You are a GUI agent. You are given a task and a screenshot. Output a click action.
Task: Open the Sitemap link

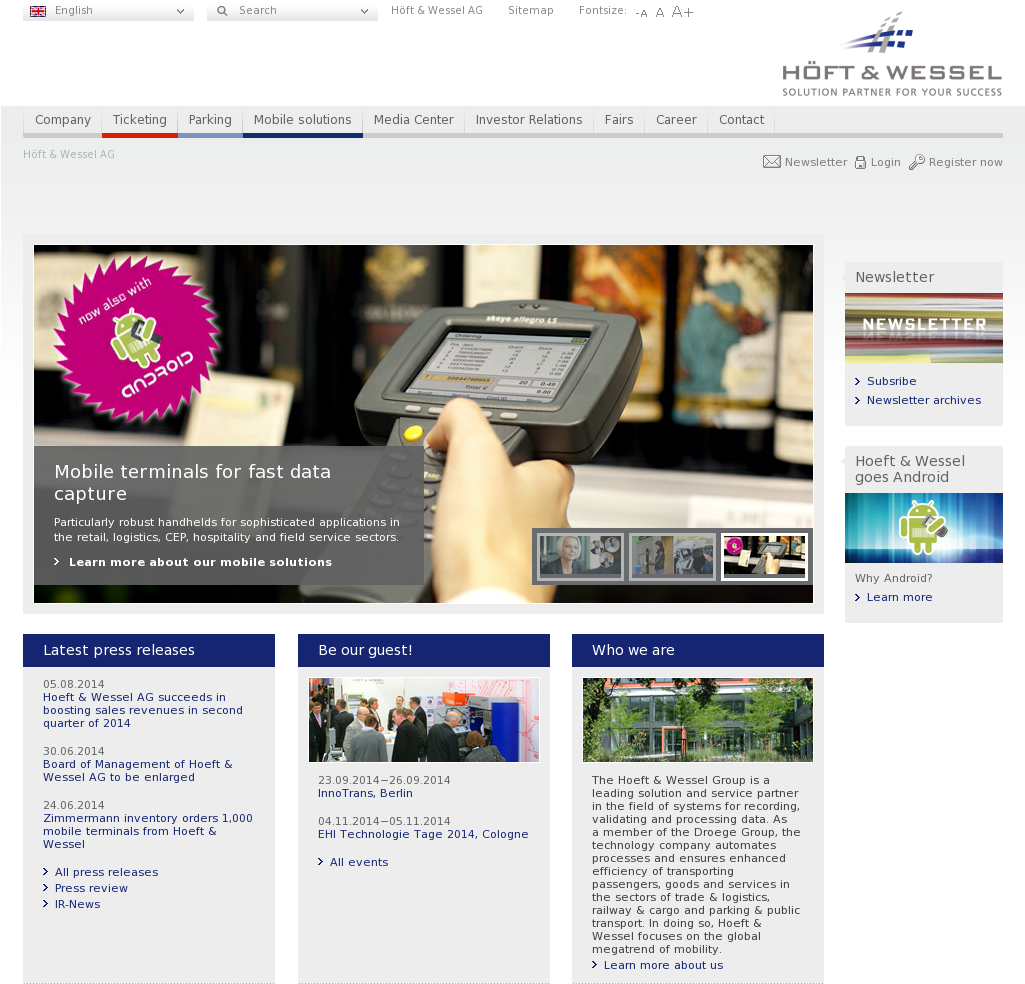point(531,10)
